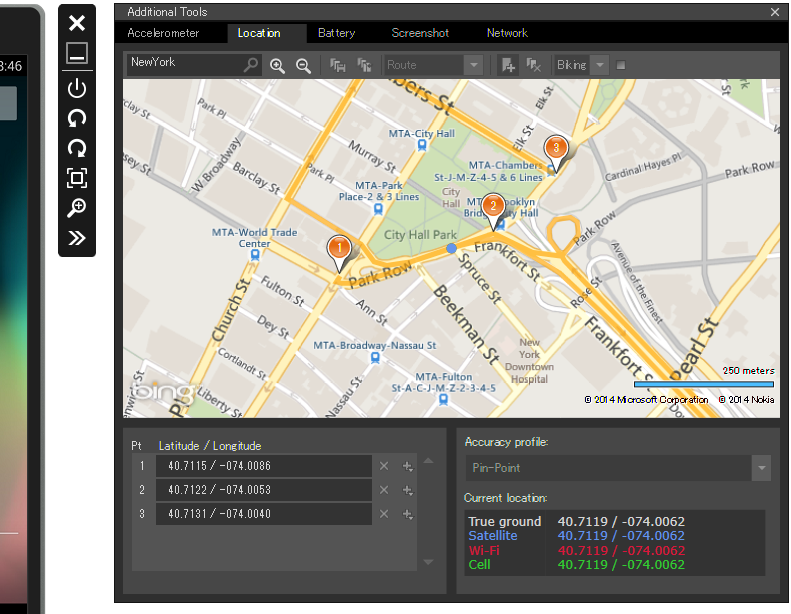
Task: Switch to the Accelerometer tab
Action: tap(163, 33)
